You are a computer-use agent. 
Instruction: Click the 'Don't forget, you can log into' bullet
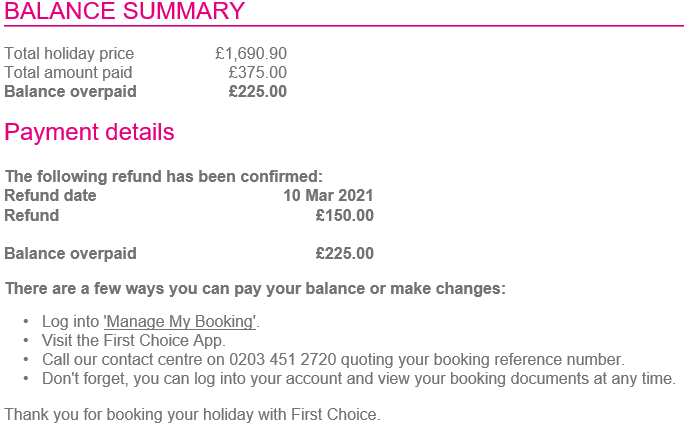pyautogui.click(x=359, y=379)
